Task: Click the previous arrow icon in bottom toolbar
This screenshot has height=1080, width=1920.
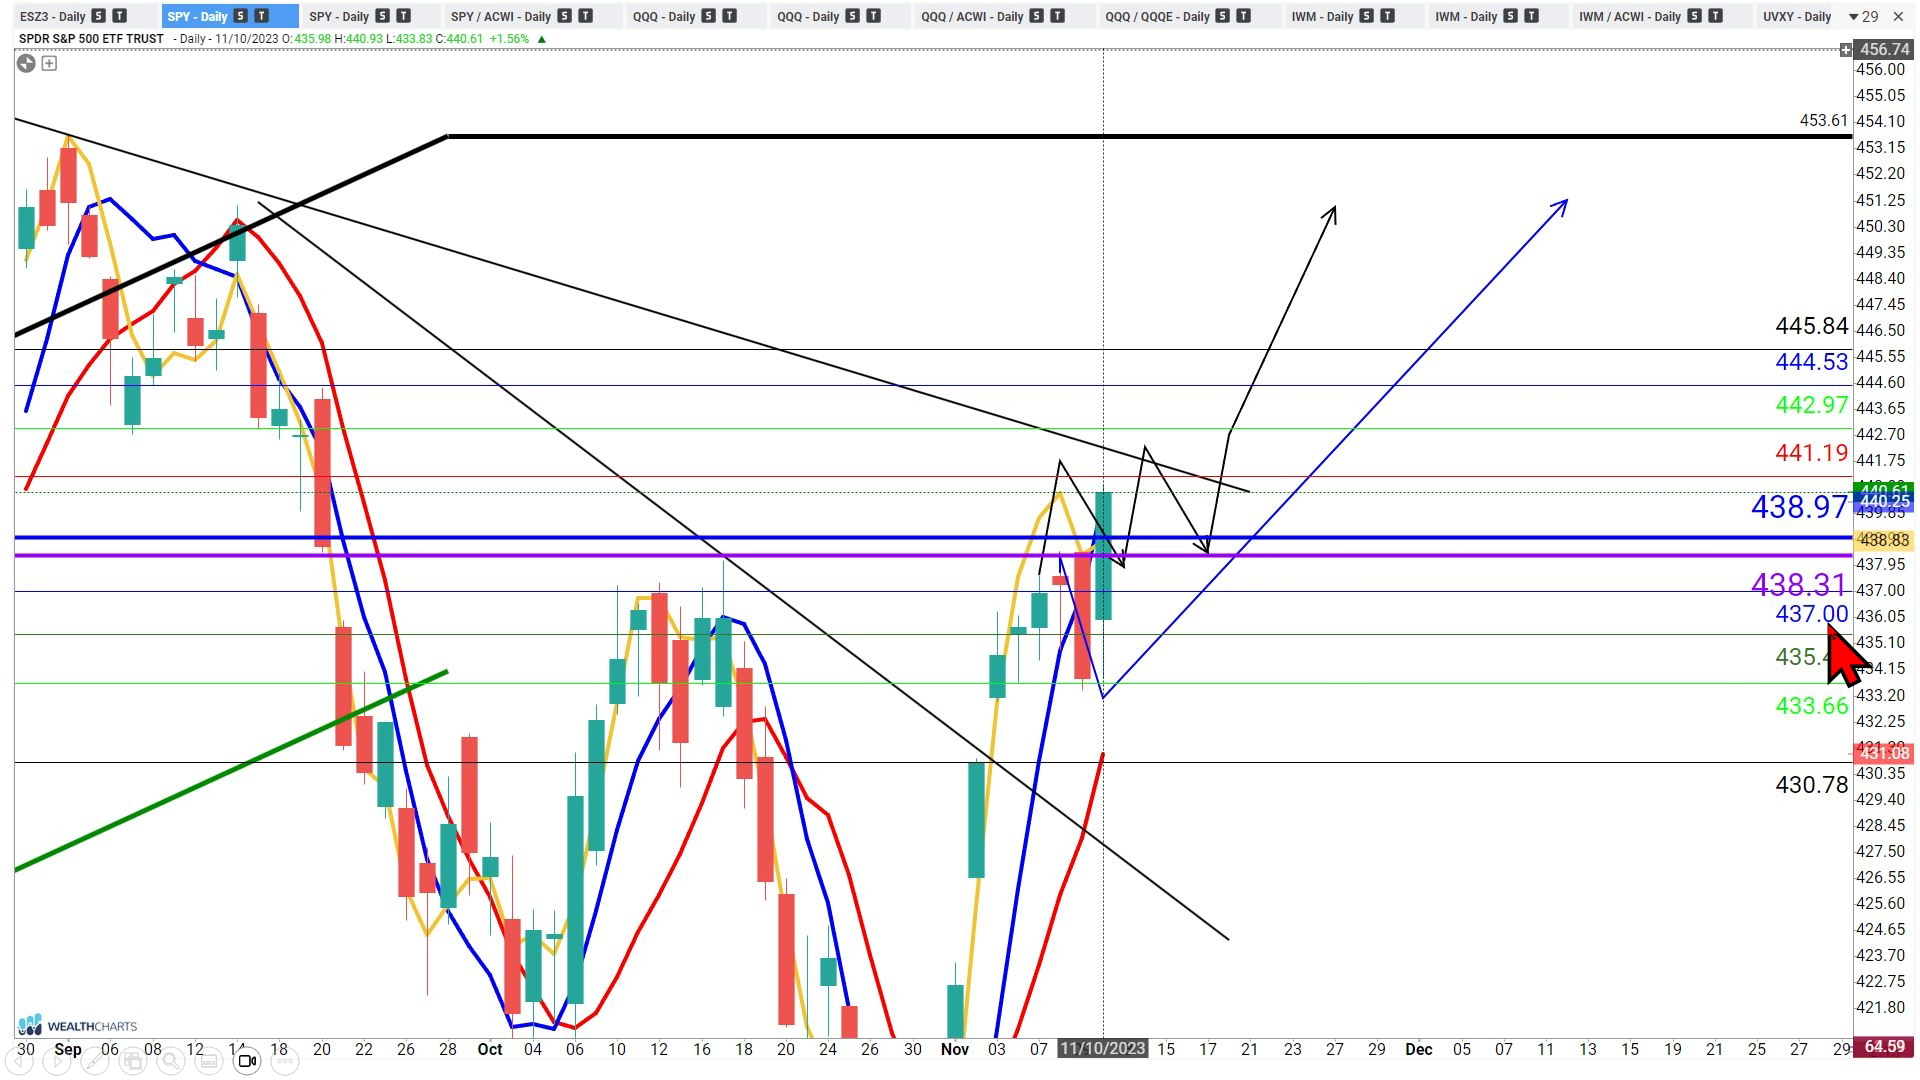Action: [18, 1061]
